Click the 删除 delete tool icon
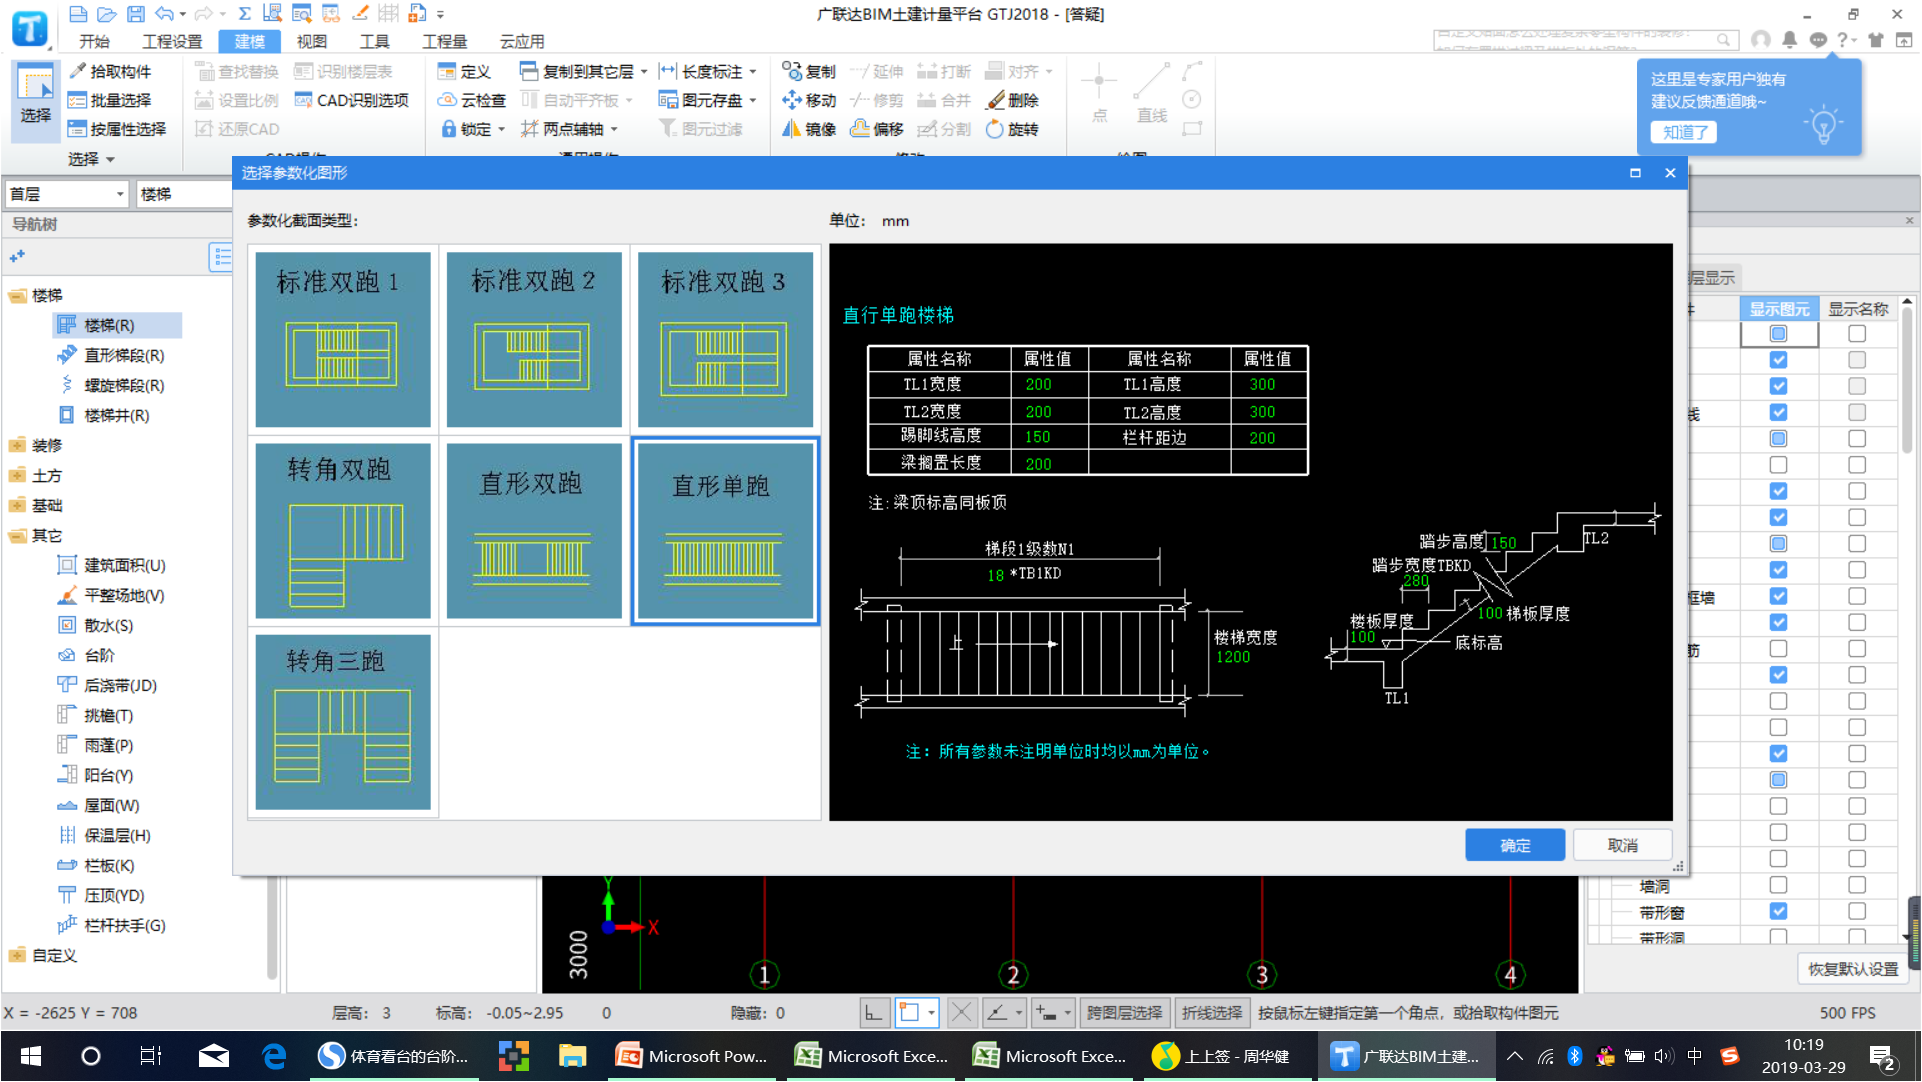 point(995,100)
